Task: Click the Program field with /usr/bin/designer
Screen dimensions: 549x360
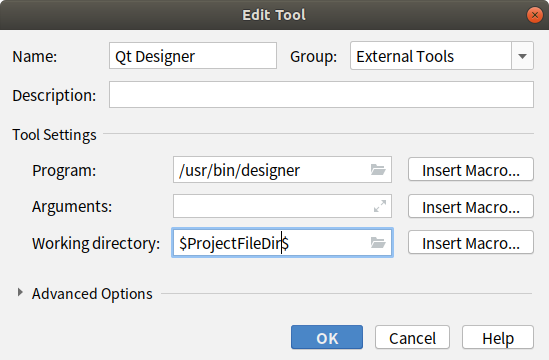Action: pos(282,170)
